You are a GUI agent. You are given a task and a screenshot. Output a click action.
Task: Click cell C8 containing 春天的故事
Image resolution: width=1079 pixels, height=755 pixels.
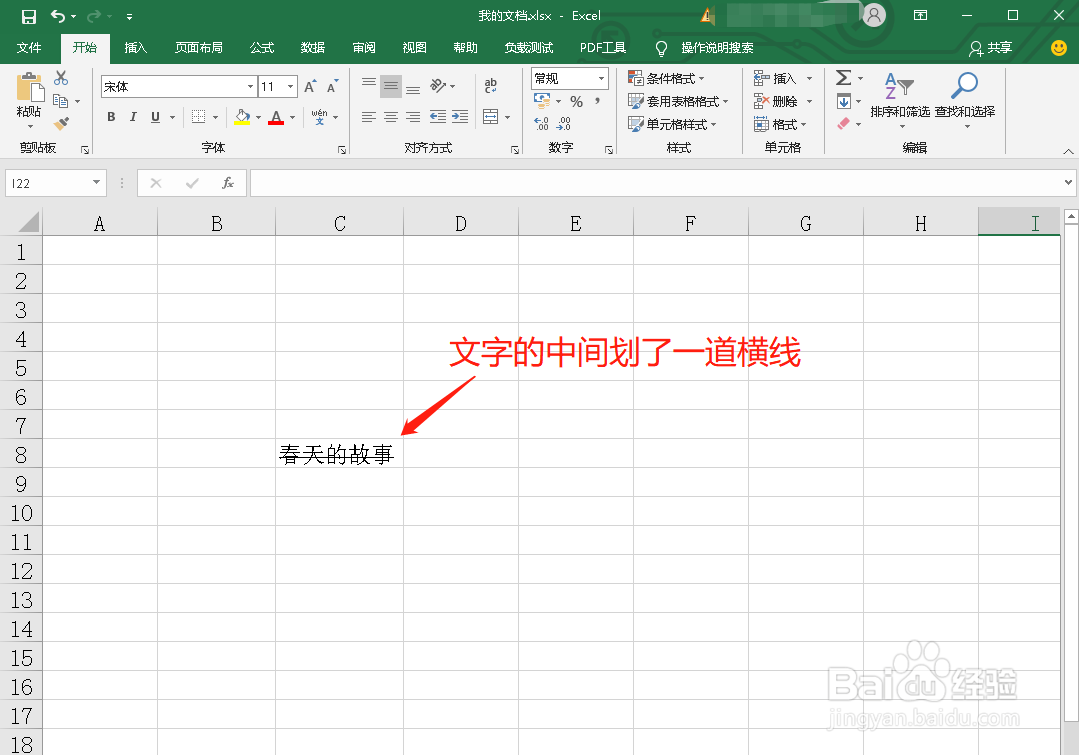338,454
